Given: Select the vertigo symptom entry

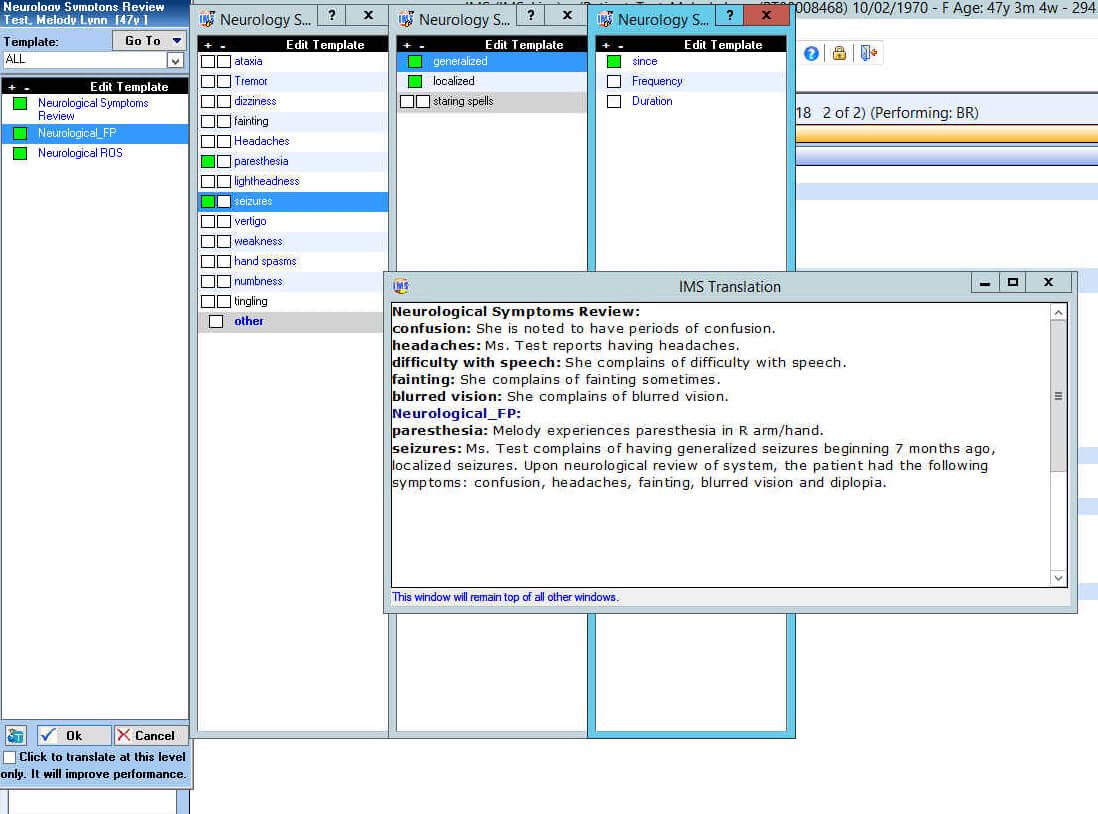Looking at the screenshot, I should (250, 221).
